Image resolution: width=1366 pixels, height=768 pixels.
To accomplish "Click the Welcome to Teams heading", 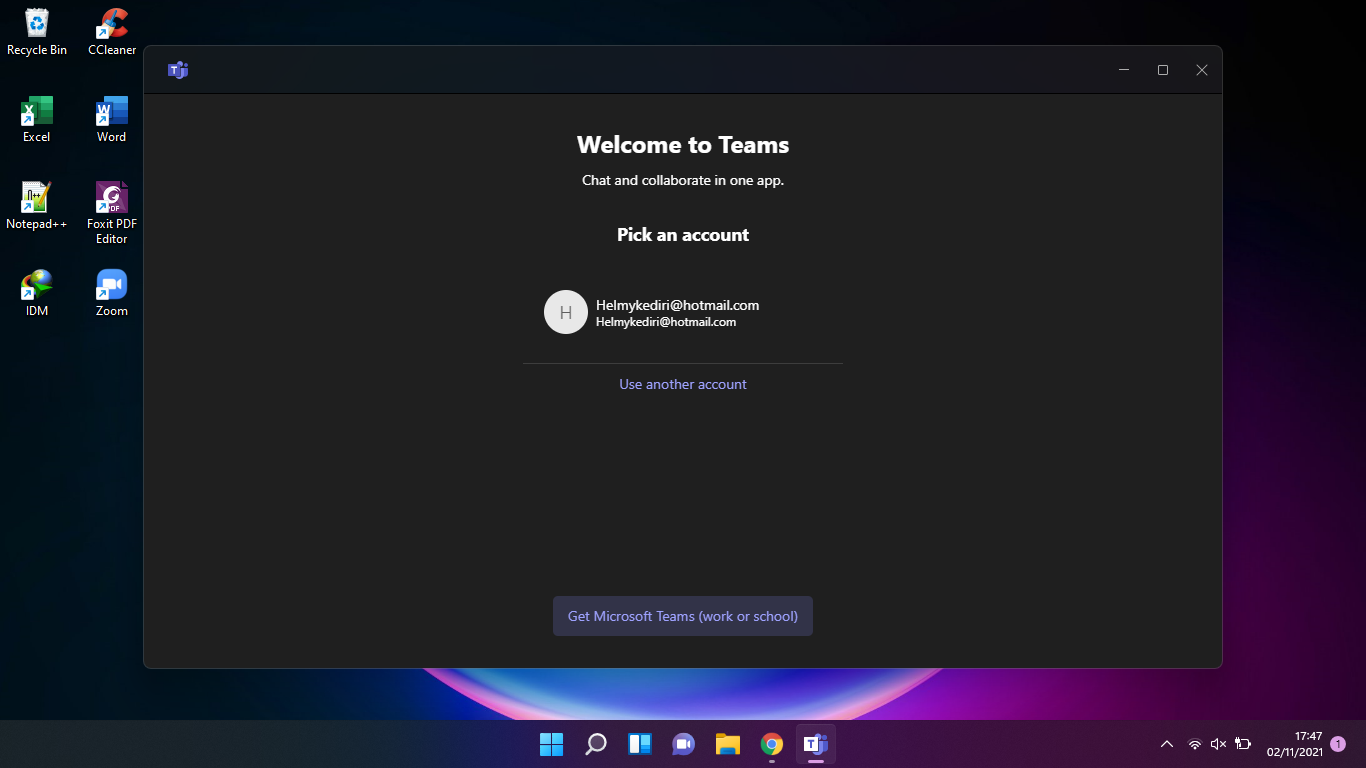I will point(683,145).
